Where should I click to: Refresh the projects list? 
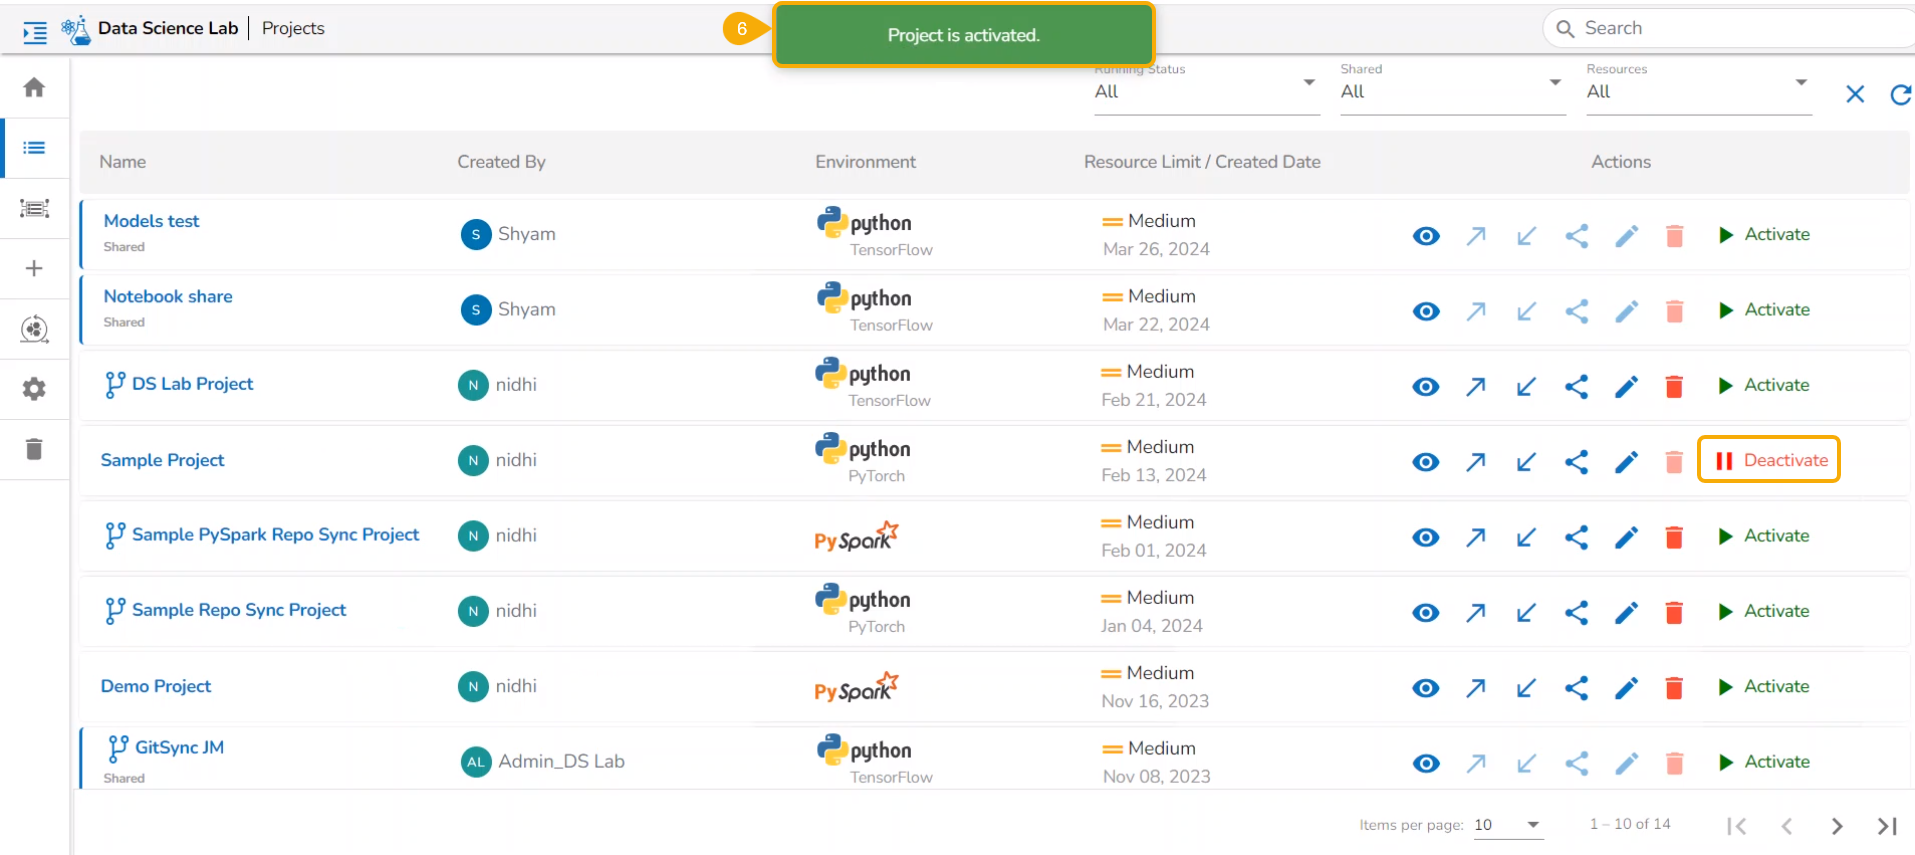1900,95
